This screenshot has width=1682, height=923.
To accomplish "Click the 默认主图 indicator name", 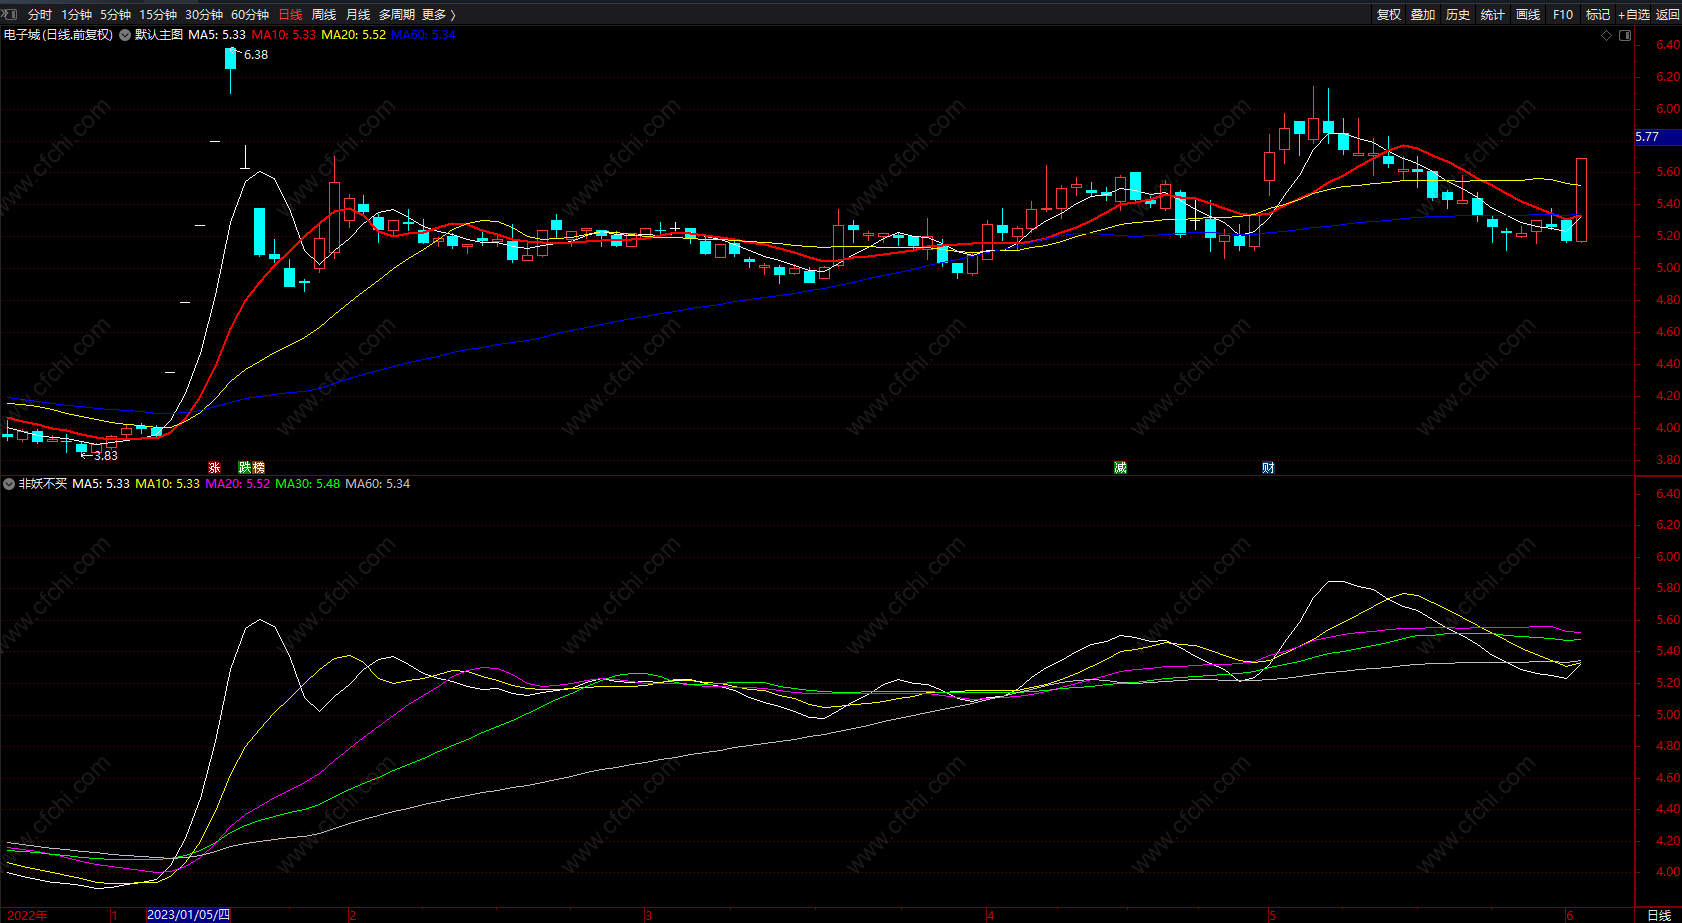I will (x=159, y=35).
